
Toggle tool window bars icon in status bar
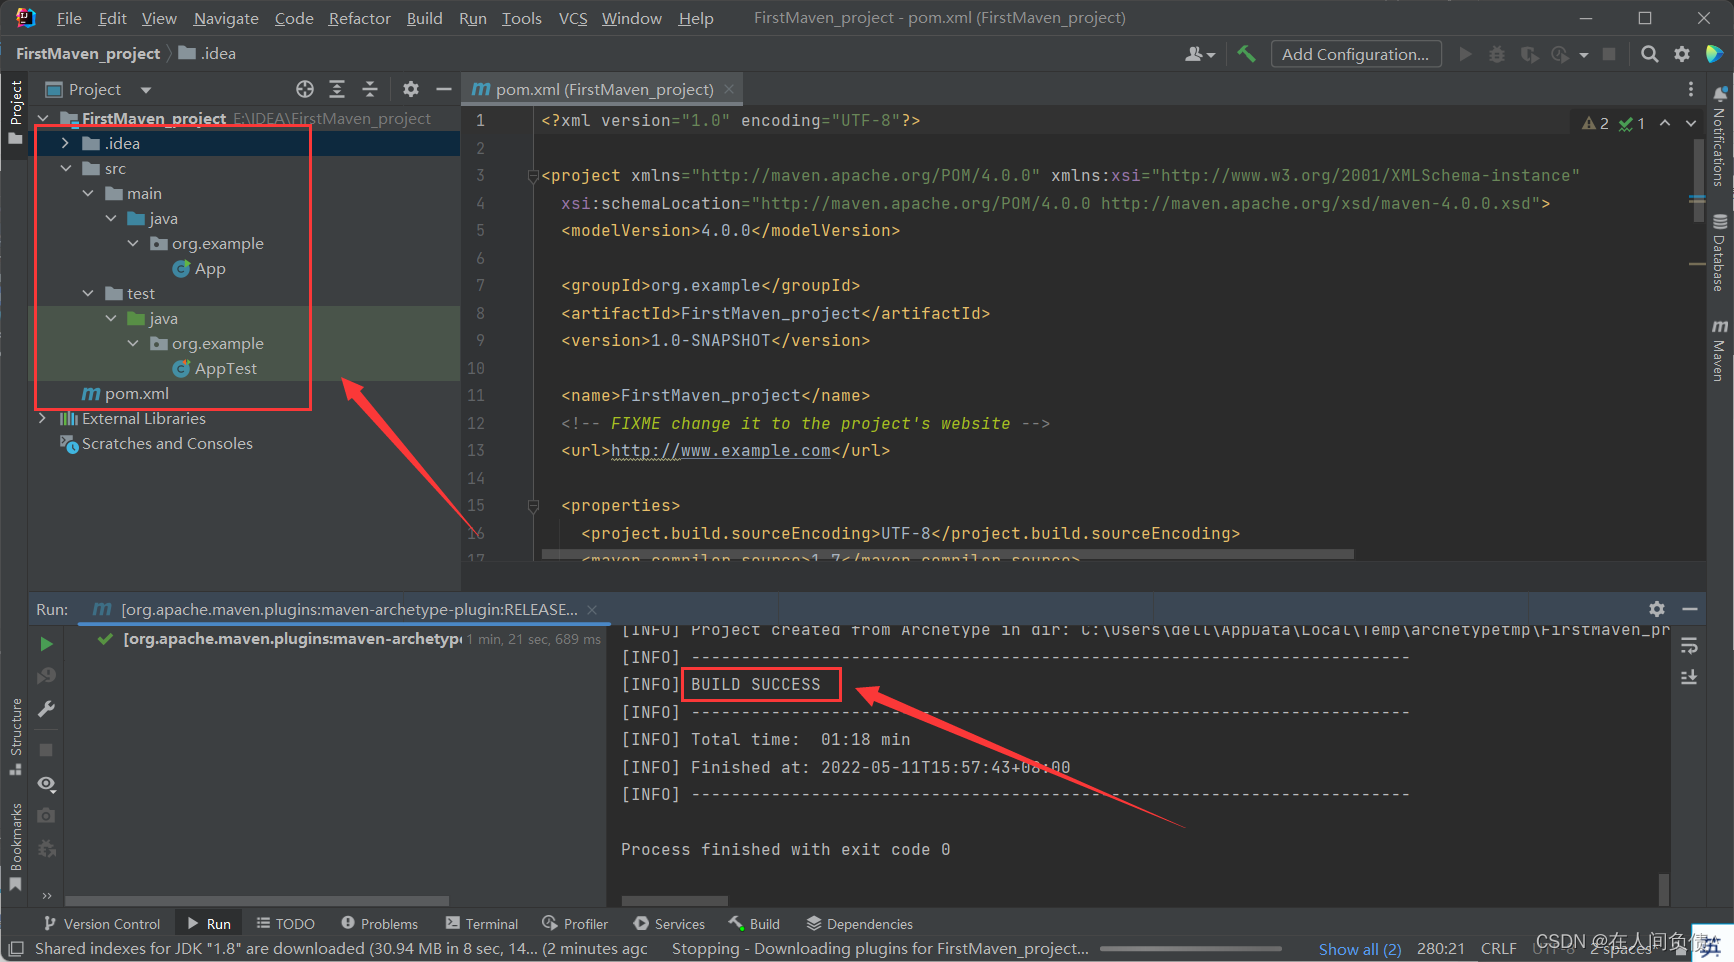(x=16, y=948)
